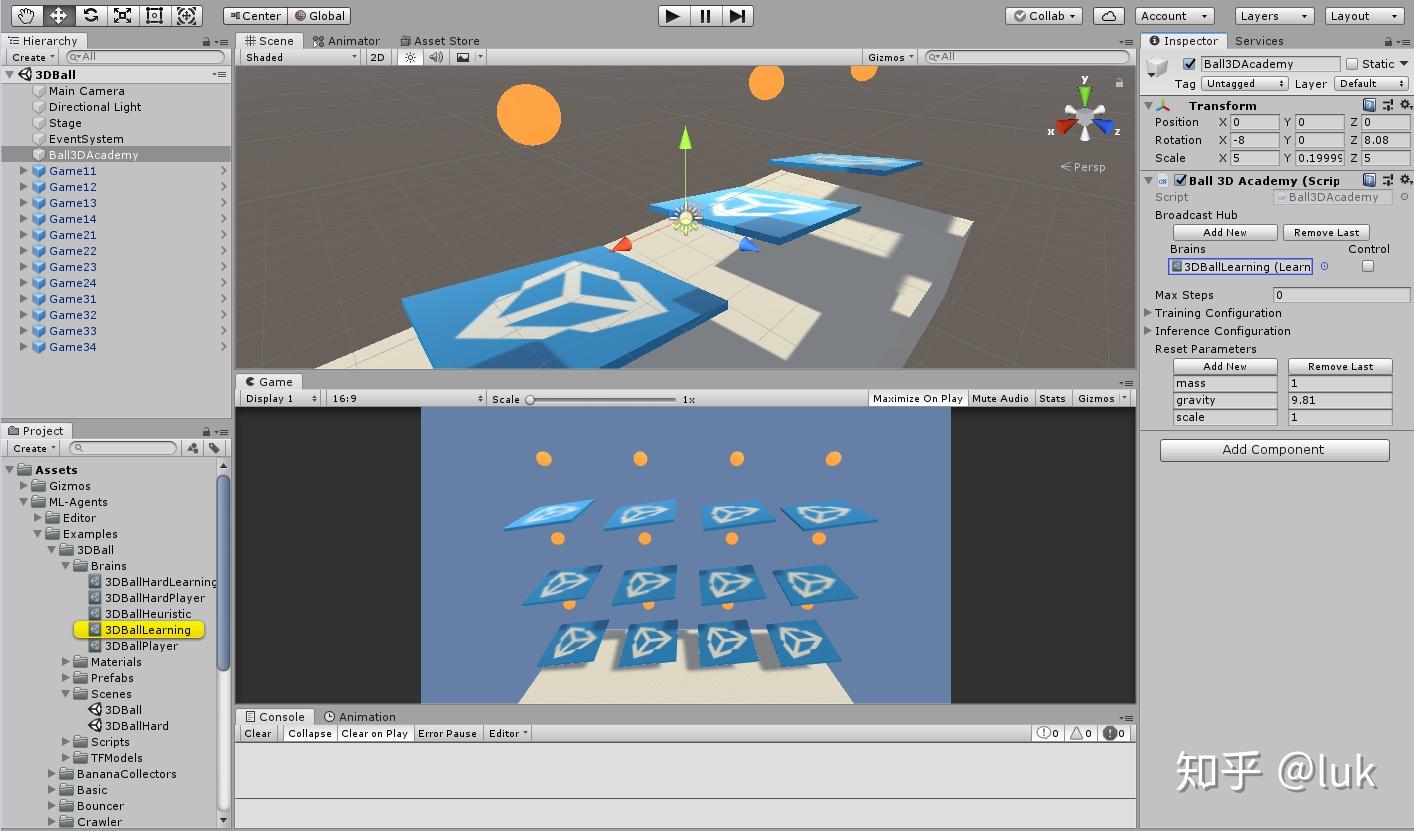Toggle scene lighting in the Scene view
This screenshot has width=1414, height=831.
[x=410, y=57]
